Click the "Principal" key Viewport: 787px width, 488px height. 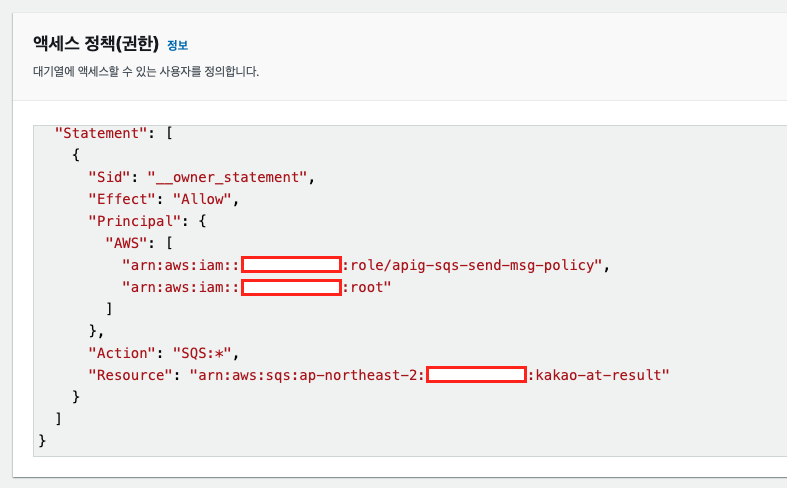pos(133,221)
